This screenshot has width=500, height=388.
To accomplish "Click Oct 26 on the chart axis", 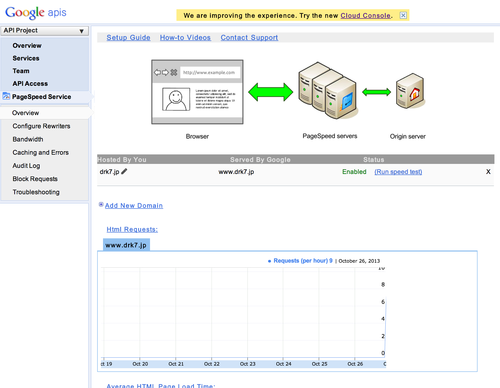I will click(355, 364).
